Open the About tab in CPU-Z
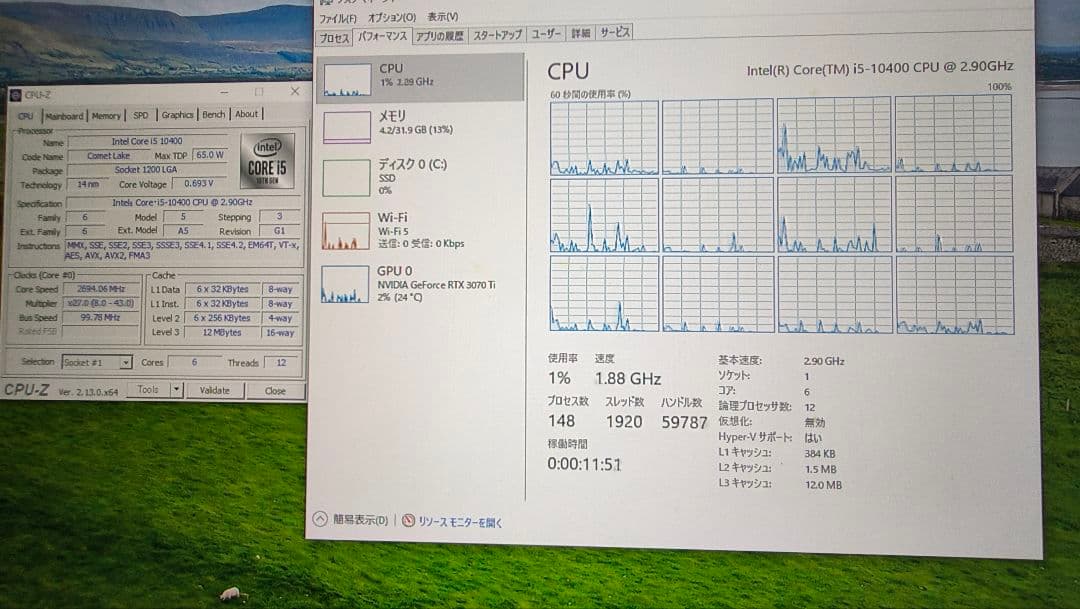The height and width of the screenshot is (609, 1080). pos(247,114)
